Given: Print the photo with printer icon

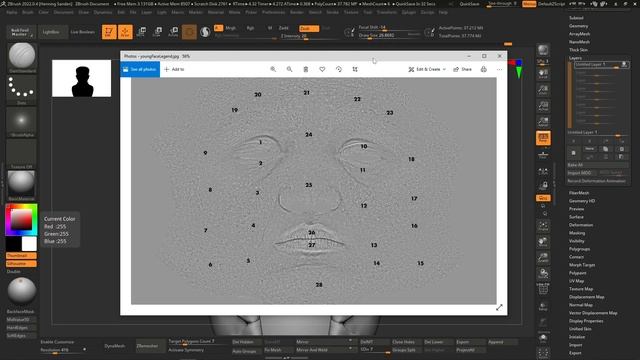Looking at the screenshot, I should 484,69.
